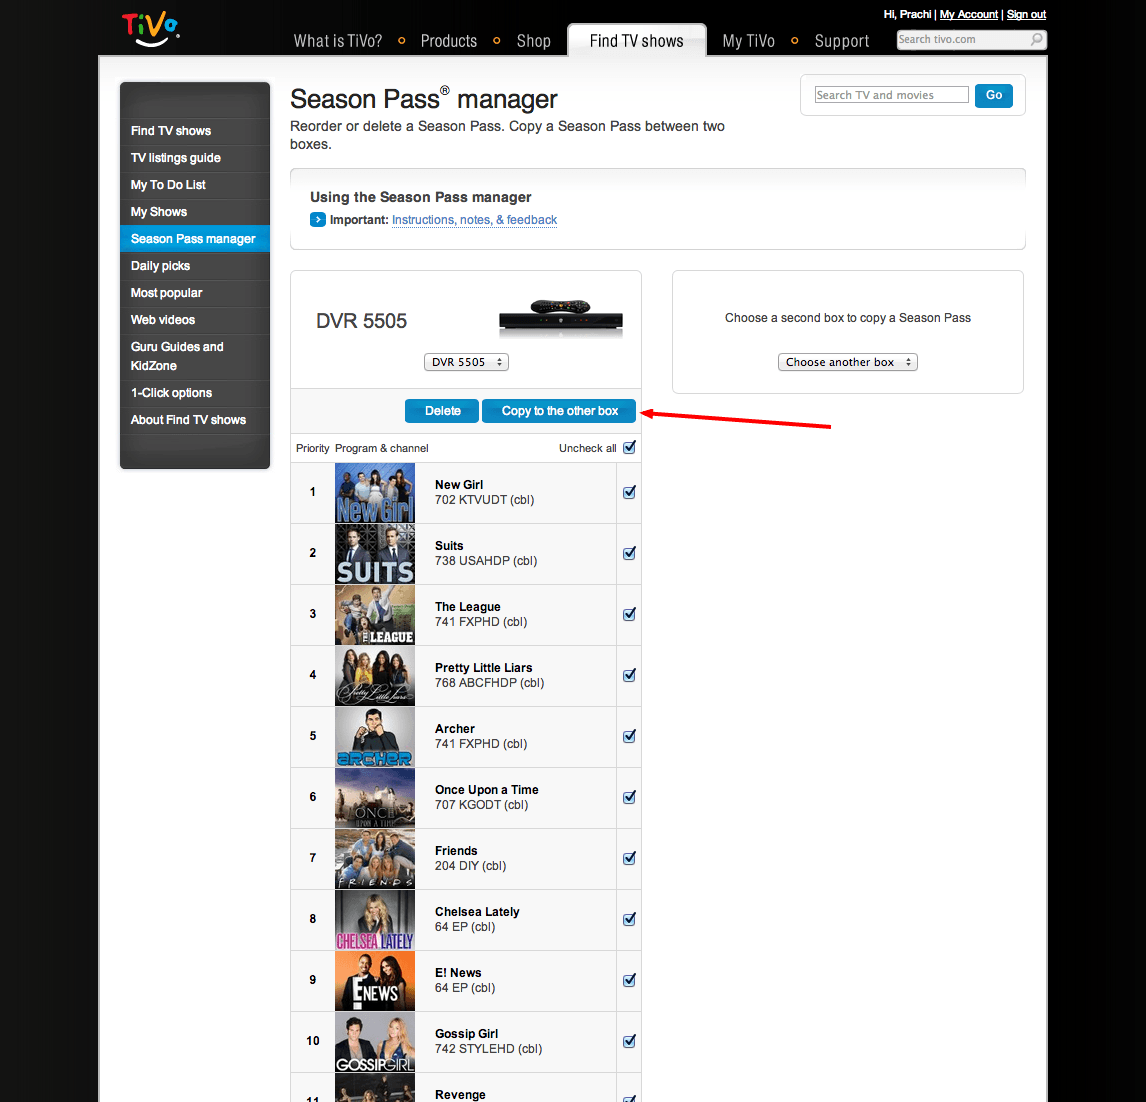Click the Chelsea Lately program title
This screenshot has height=1102, width=1146.
click(477, 912)
